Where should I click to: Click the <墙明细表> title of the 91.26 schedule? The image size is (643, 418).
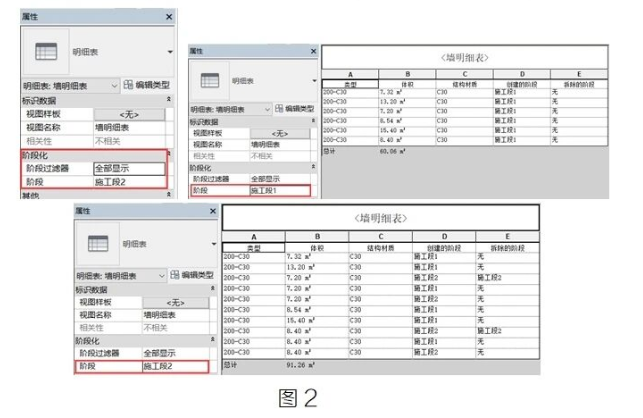tap(381, 218)
